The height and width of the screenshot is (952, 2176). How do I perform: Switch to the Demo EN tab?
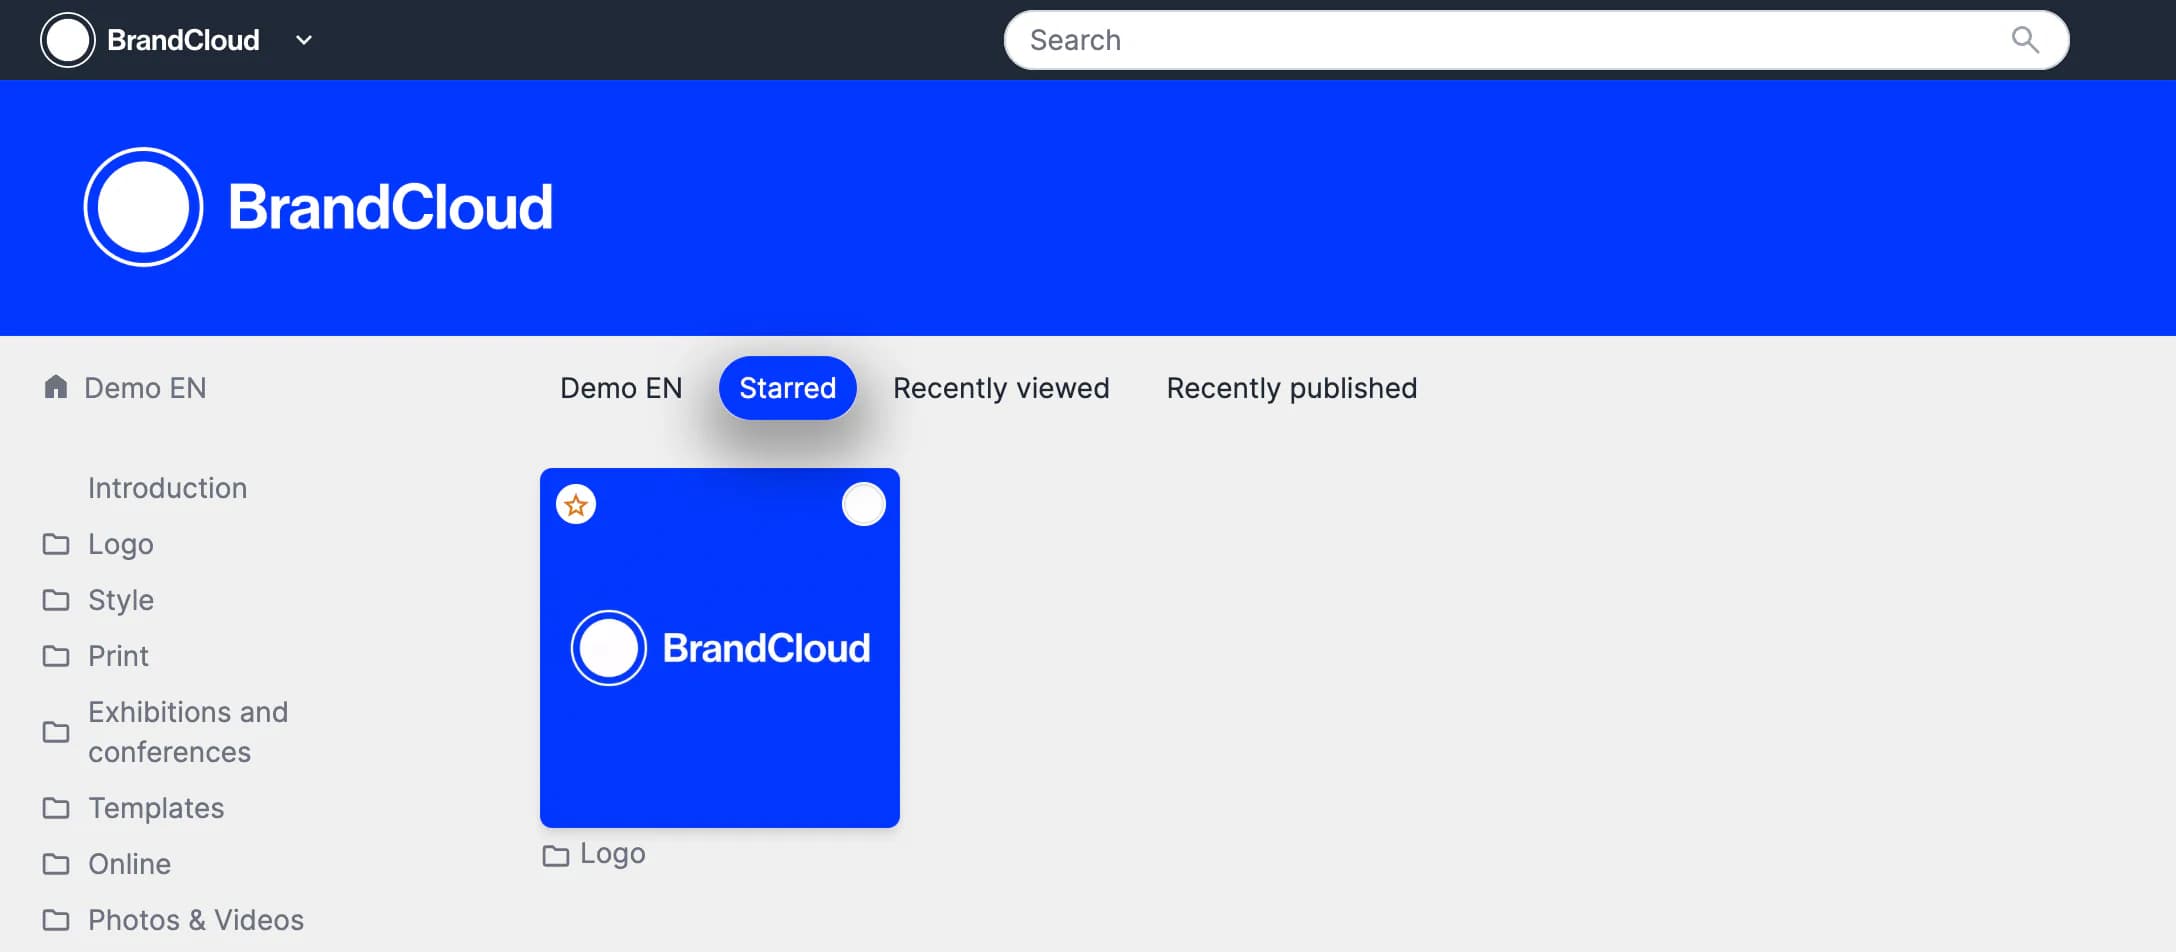pos(620,388)
